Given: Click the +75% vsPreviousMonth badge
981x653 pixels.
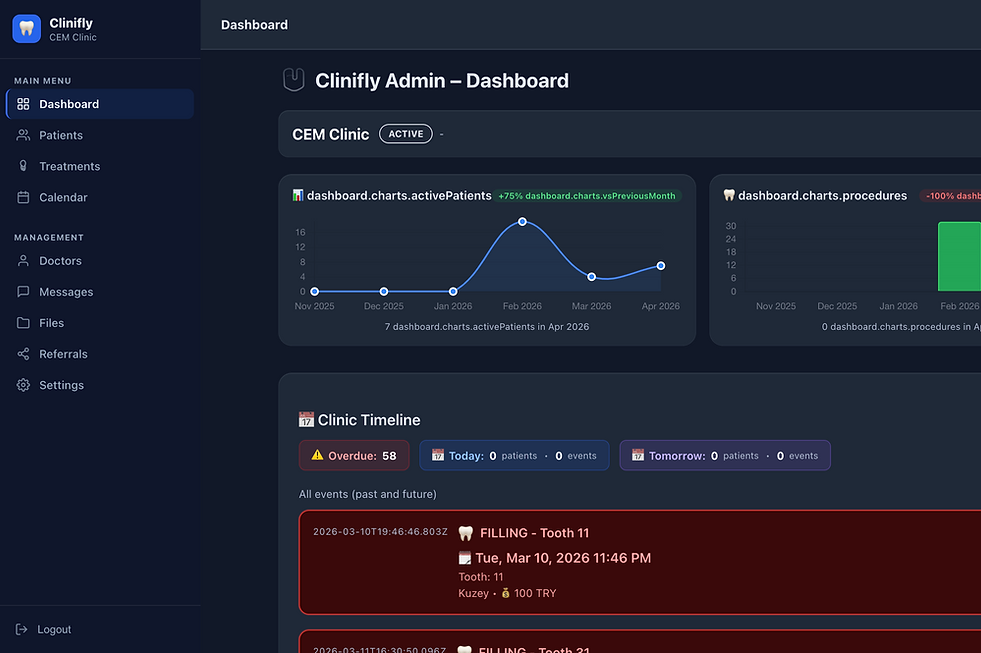Looking at the screenshot, I should 587,196.
